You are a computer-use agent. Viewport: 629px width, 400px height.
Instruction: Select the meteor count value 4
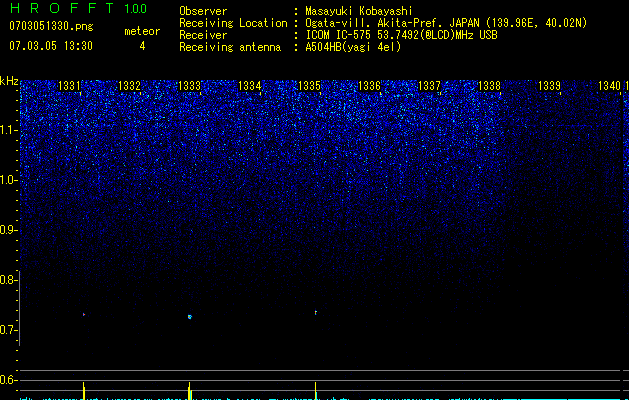coord(142,46)
